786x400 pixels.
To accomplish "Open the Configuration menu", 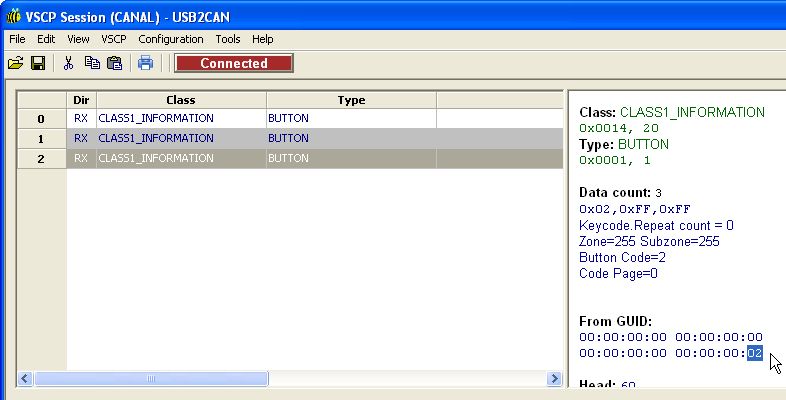I will pos(170,39).
